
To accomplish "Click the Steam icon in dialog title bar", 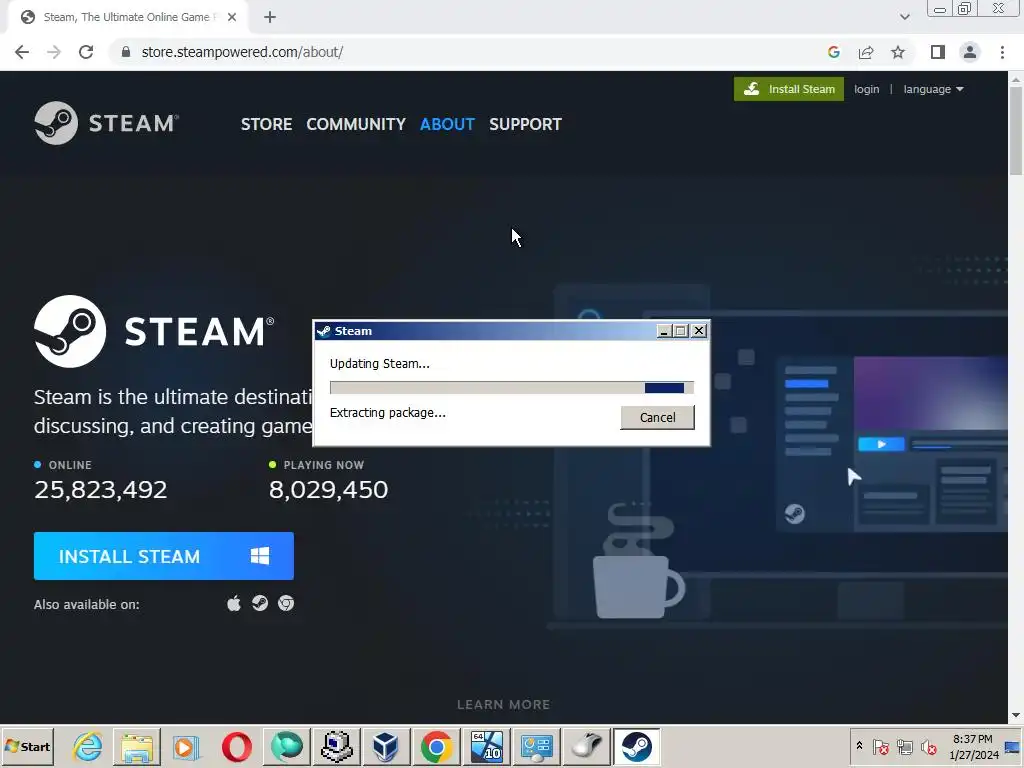I will (323, 331).
